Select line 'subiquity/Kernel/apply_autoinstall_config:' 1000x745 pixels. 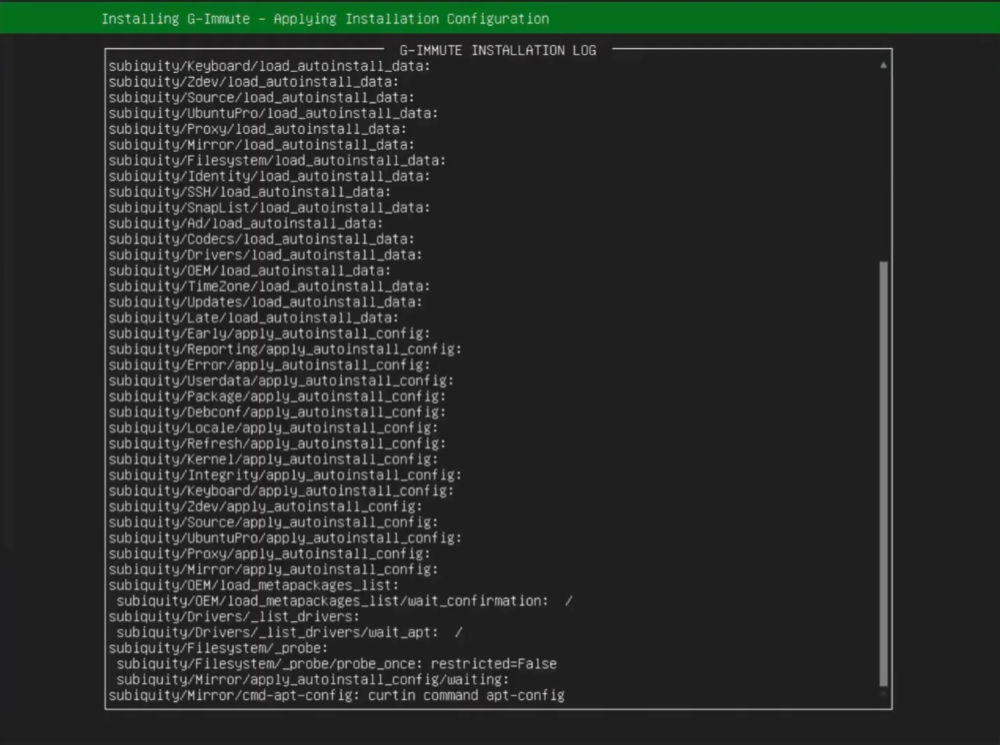pyautogui.click(x=273, y=460)
